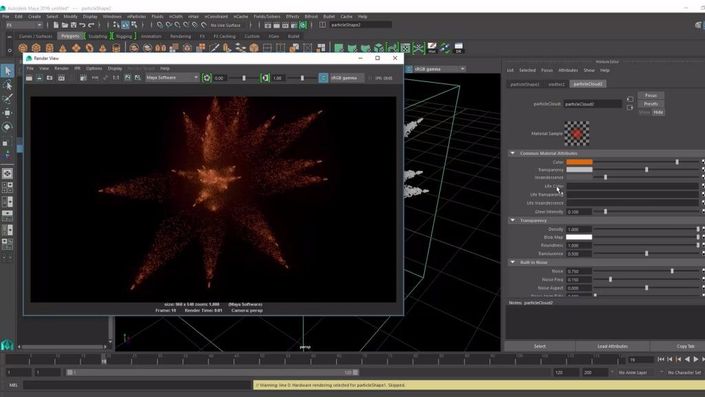Click the shelf gear options icon
Viewport: 705px width, 397px height.
pos(9,49)
